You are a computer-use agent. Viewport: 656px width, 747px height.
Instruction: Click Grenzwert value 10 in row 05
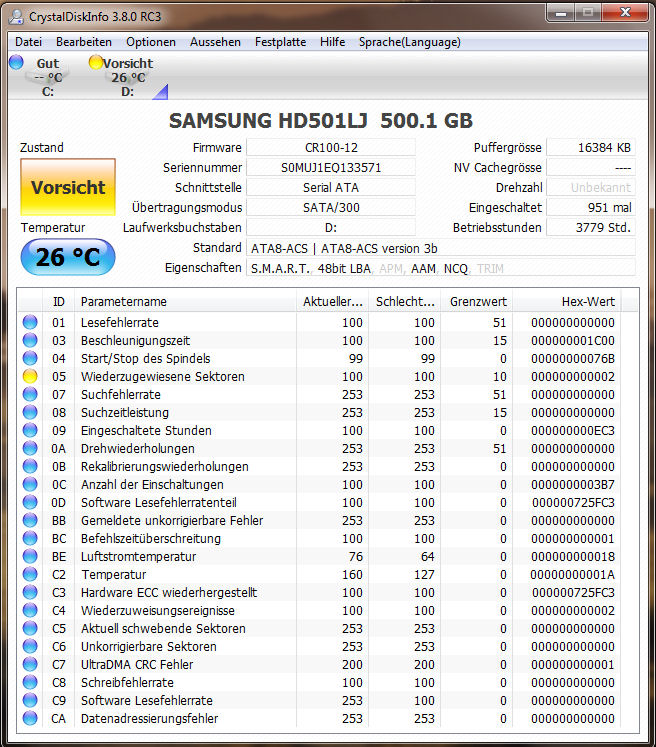(x=499, y=376)
